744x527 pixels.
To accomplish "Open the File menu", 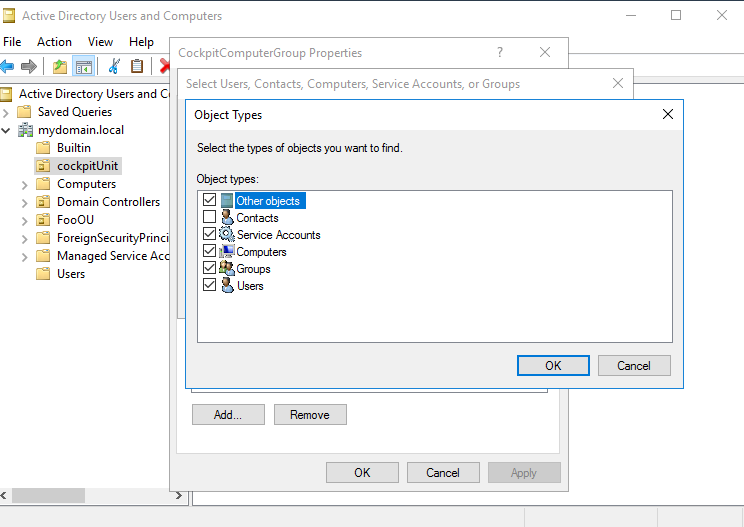I will tap(12, 42).
